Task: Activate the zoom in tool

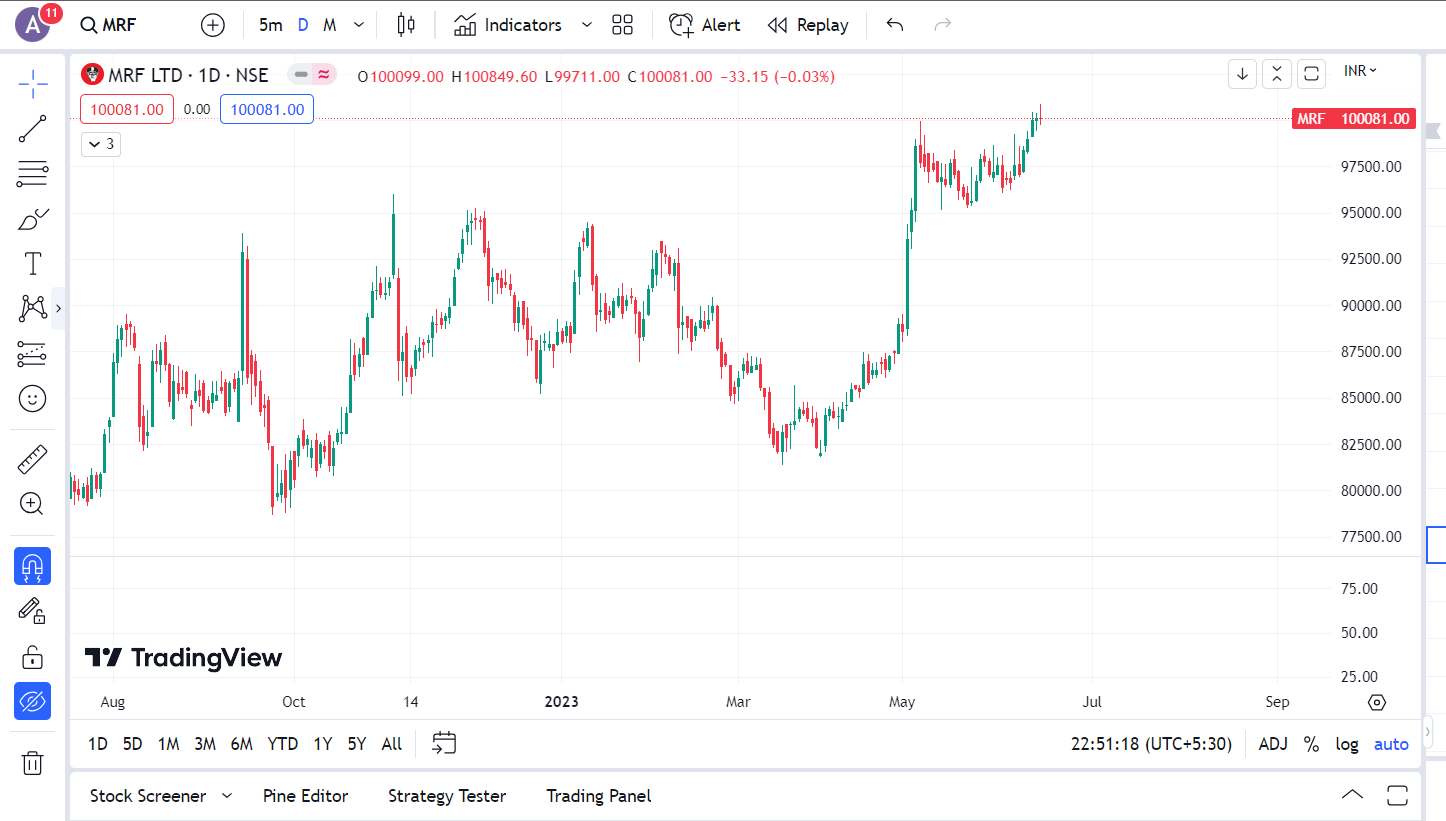Action: point(33,504)
